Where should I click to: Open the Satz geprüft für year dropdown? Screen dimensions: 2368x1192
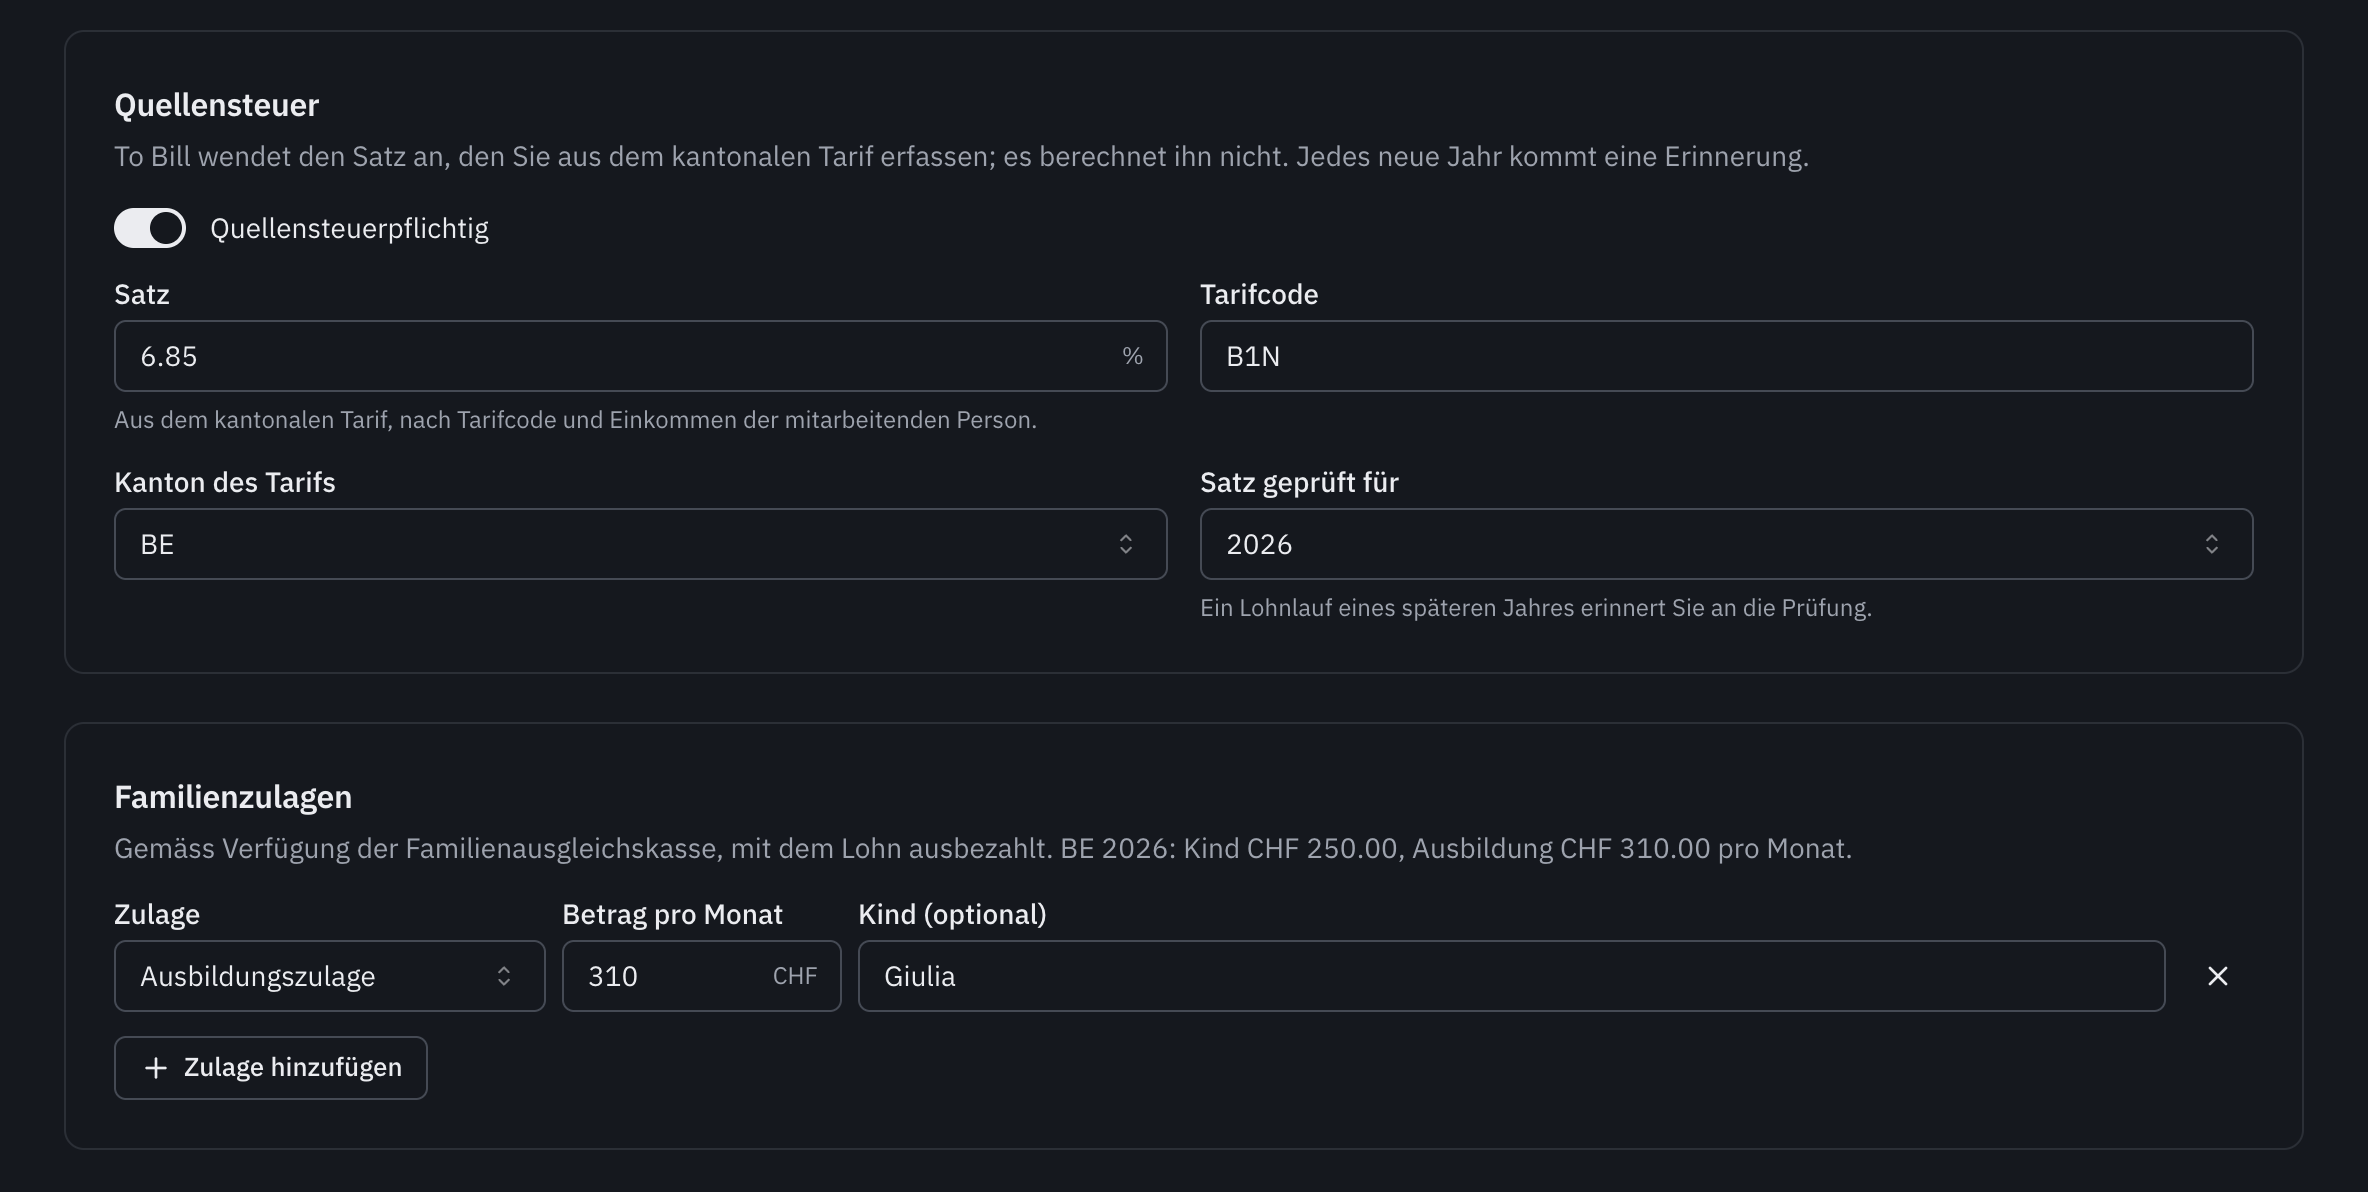point(1726,544)
